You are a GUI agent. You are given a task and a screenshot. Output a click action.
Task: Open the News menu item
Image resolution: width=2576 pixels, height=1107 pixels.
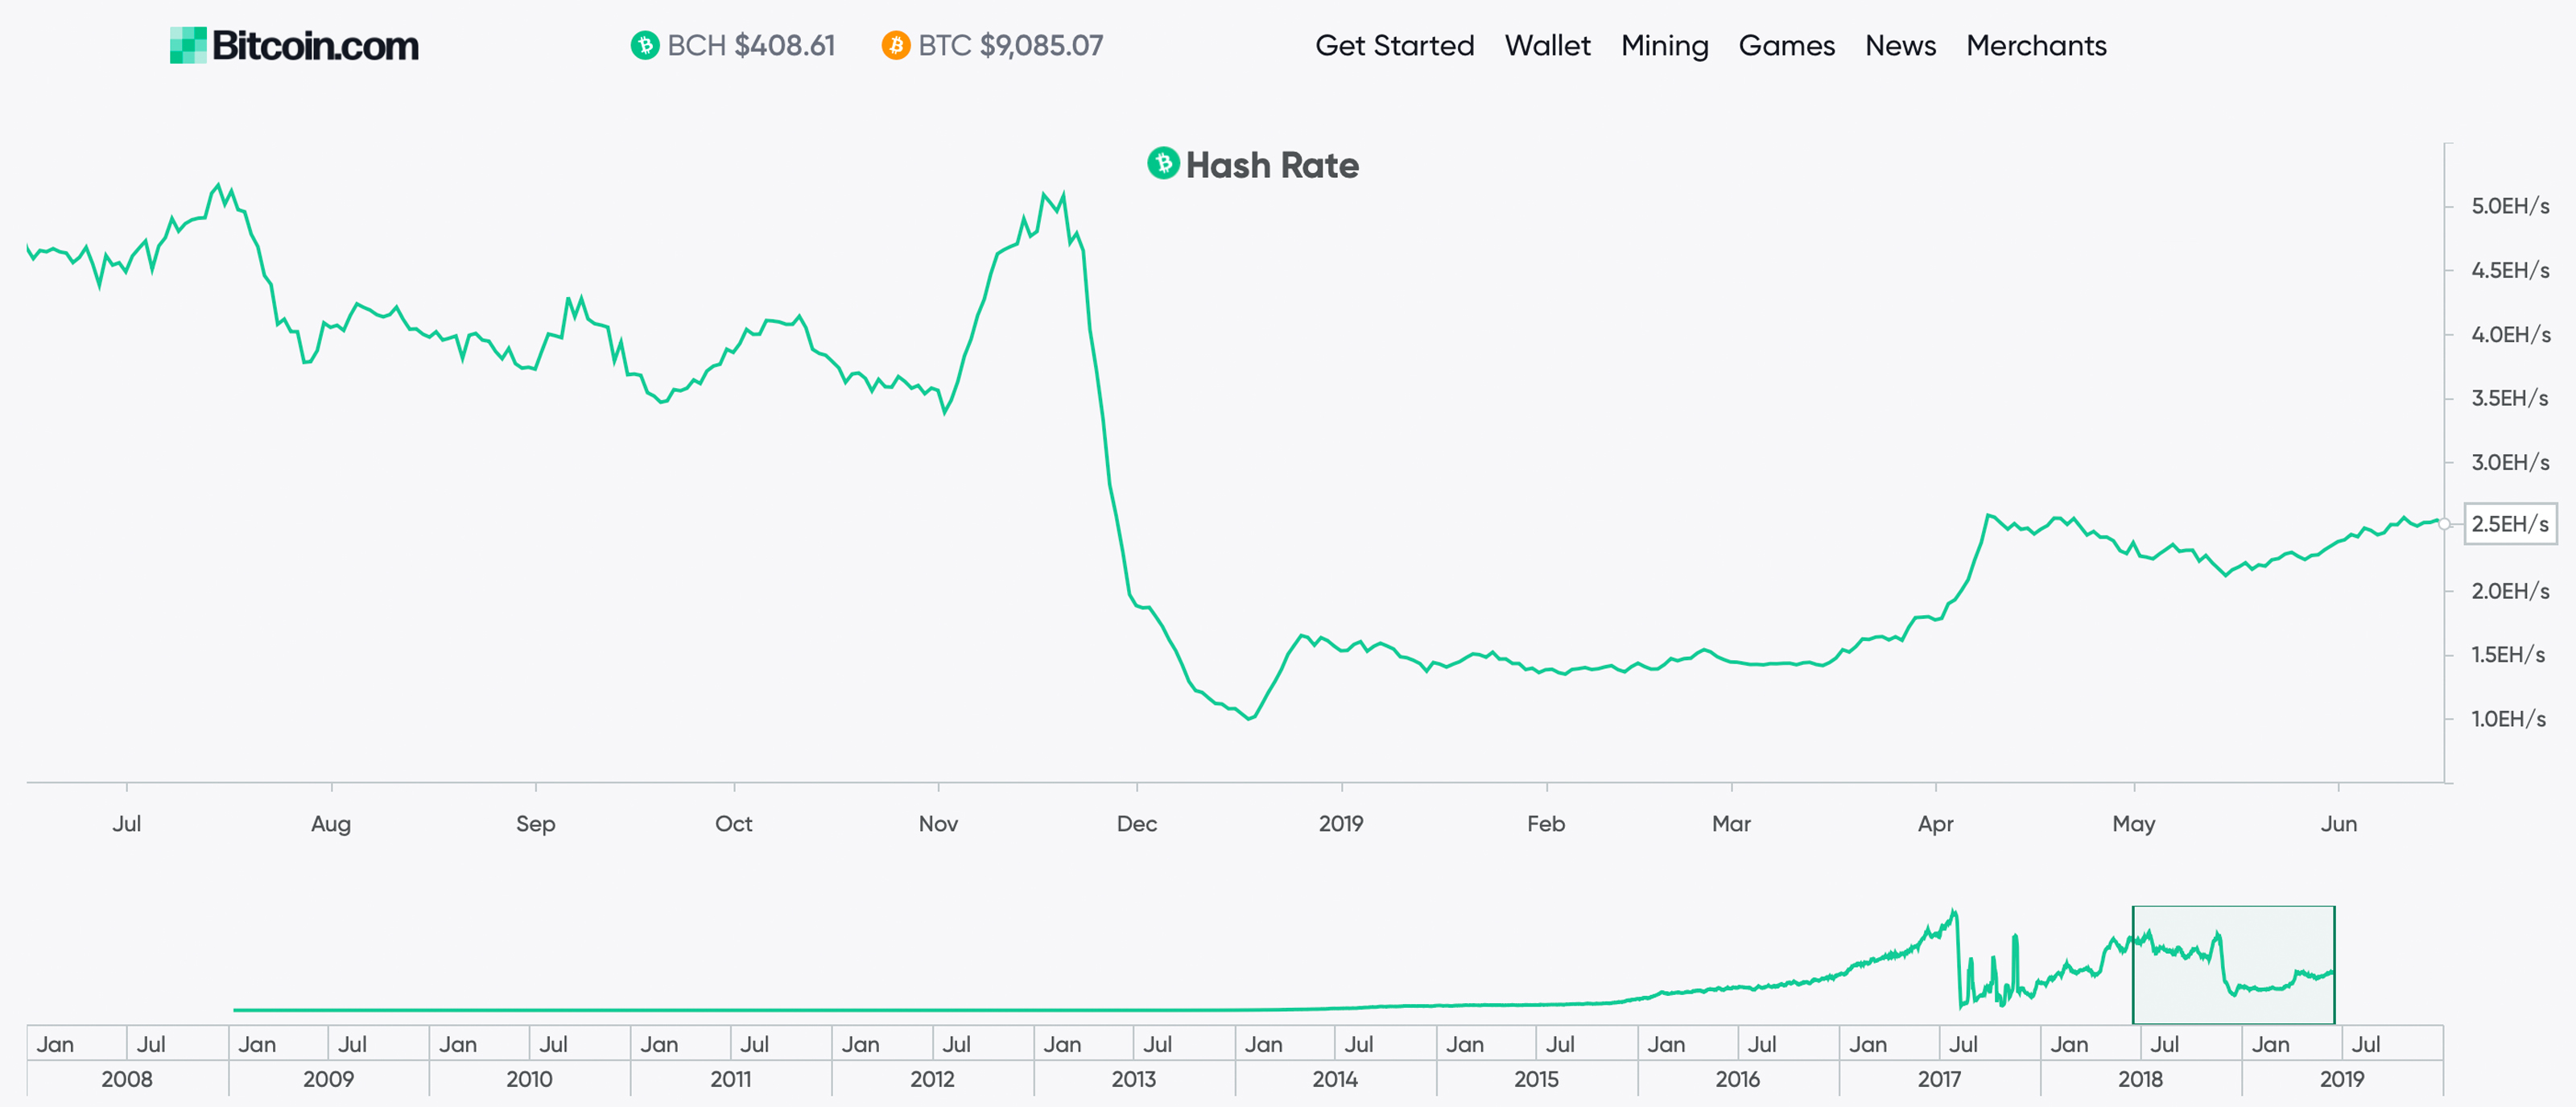[1900, 45]
